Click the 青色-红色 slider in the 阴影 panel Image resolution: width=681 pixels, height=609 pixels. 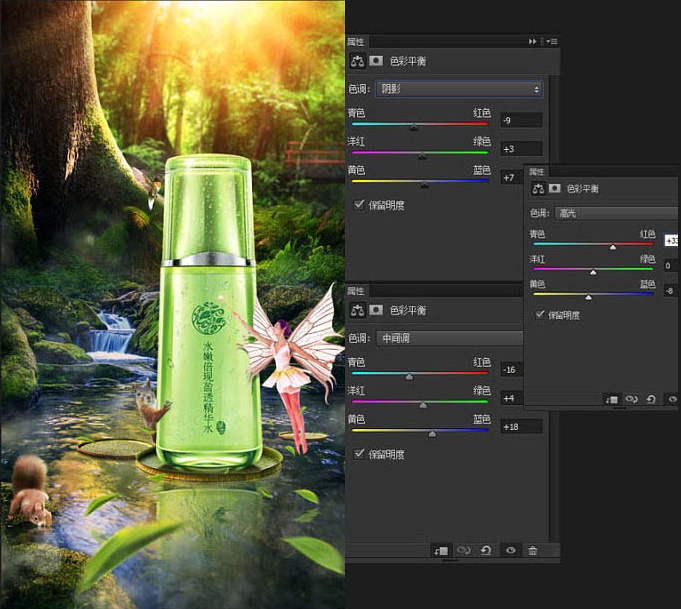[415, 126]
